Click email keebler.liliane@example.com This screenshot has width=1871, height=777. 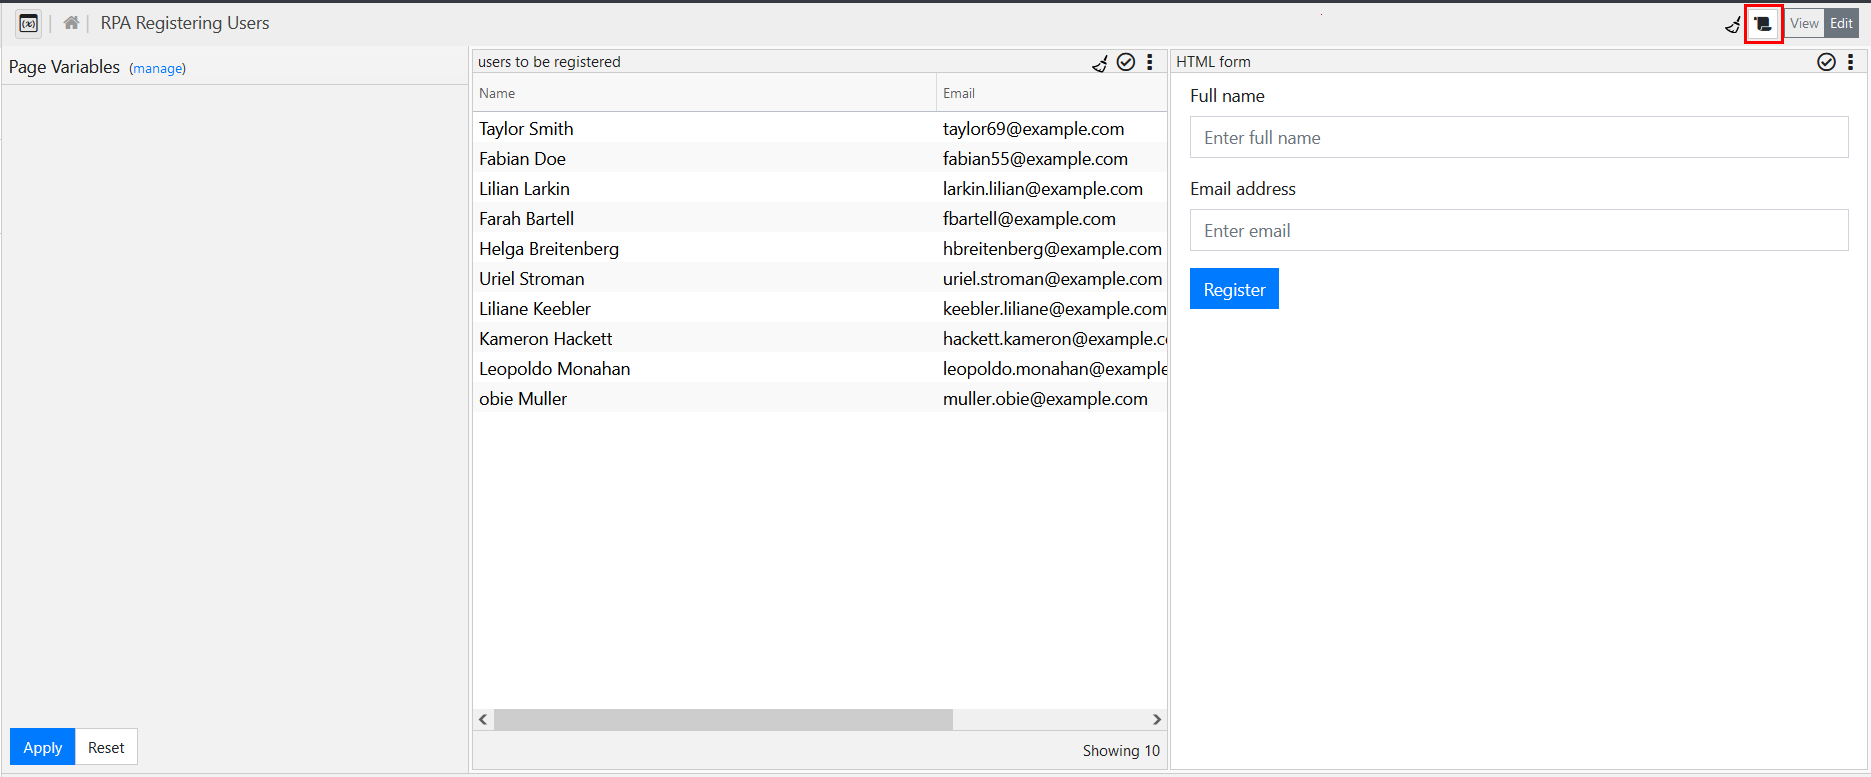1055,308
